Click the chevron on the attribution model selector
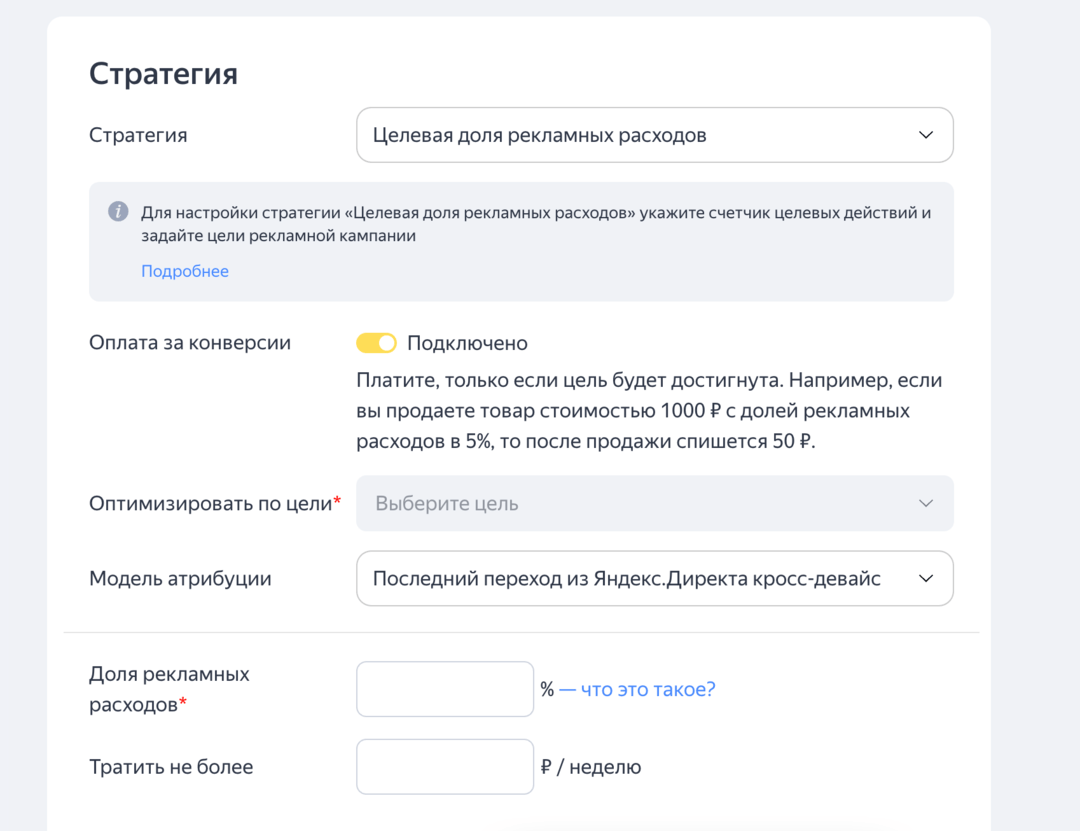The image size is (1080, 831). (x=925, y=578)
